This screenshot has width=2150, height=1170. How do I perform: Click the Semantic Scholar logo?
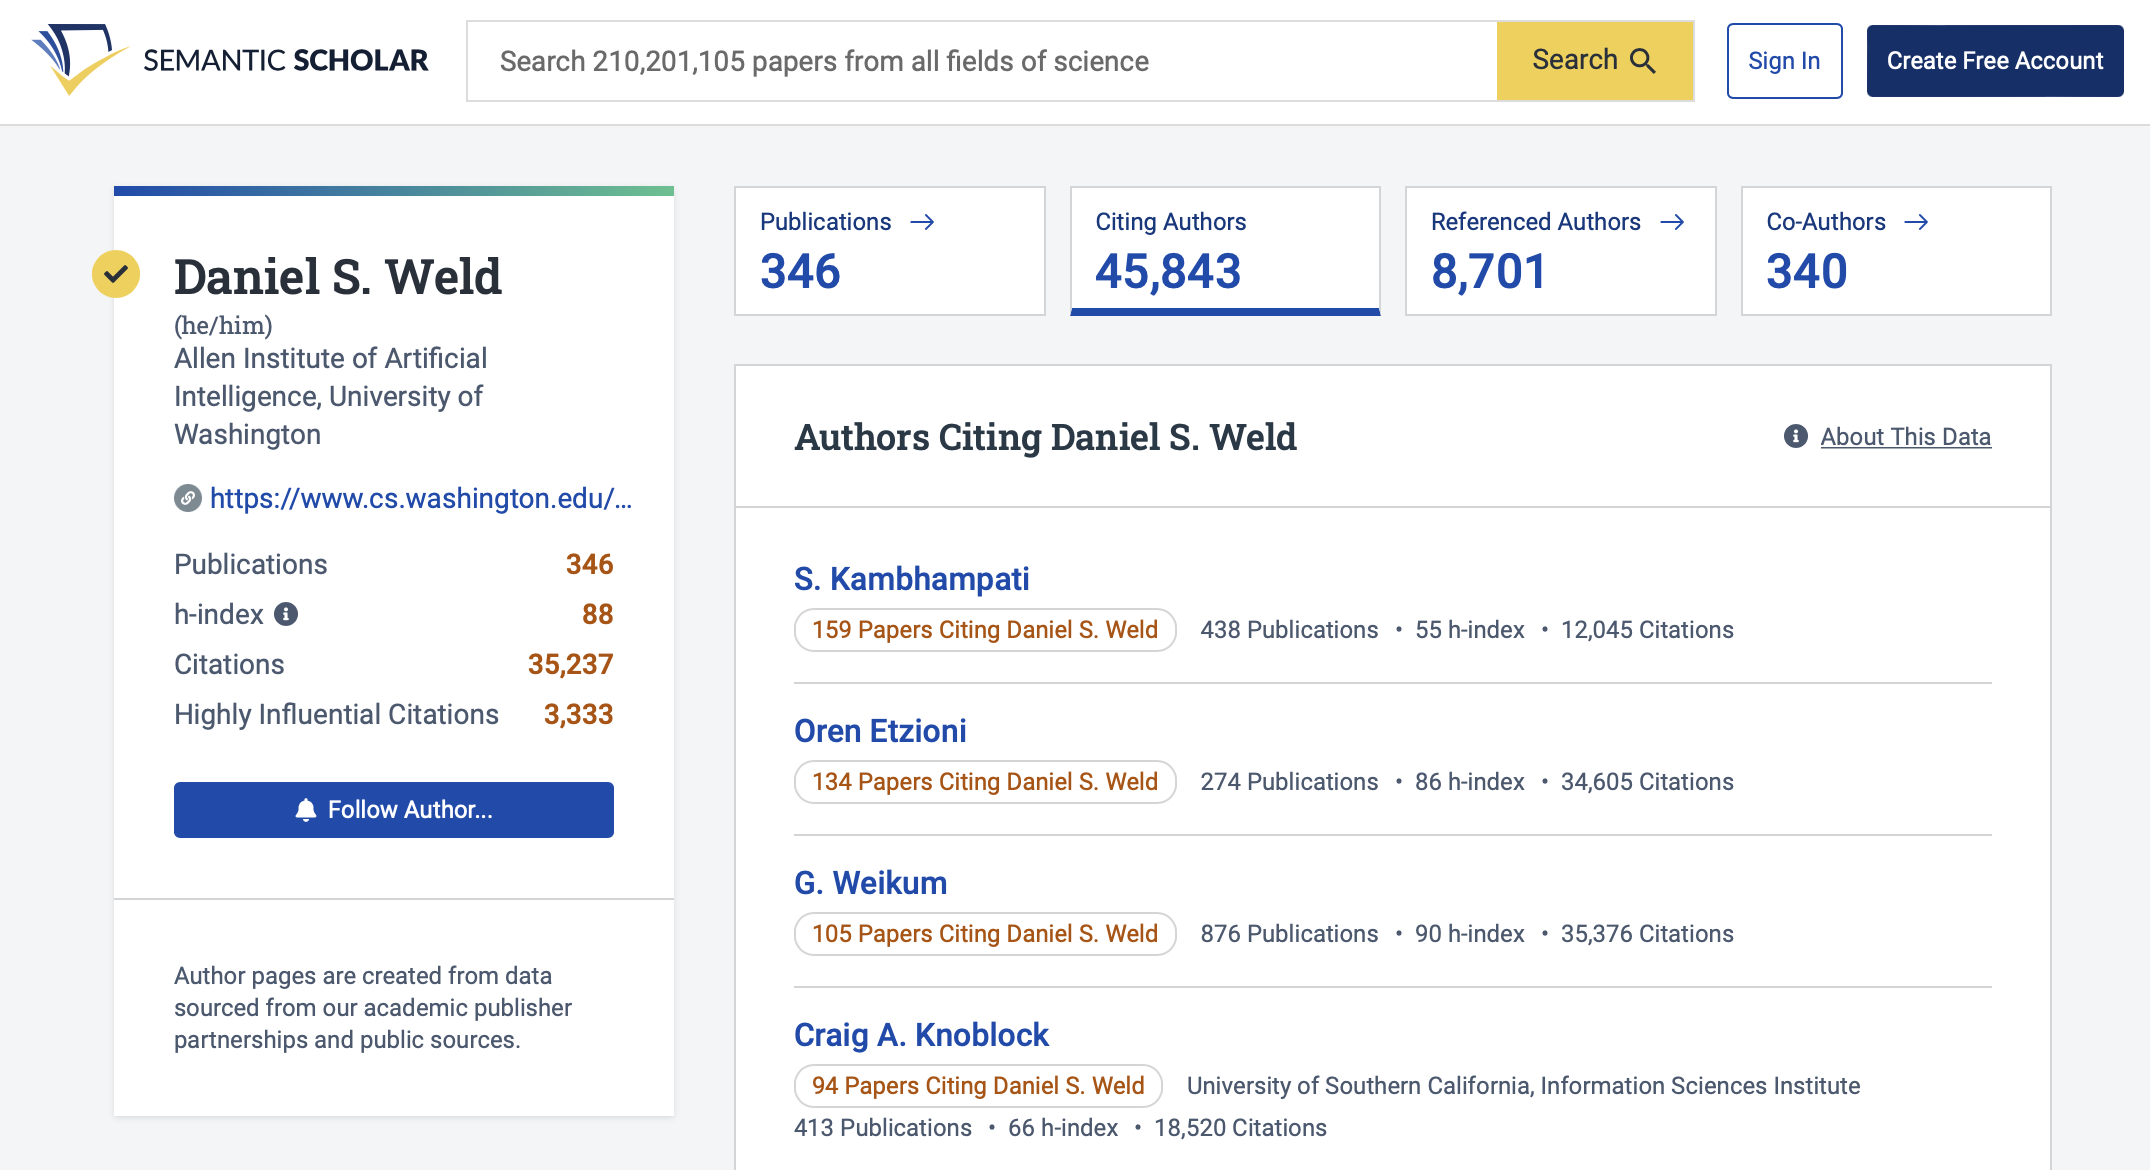[230, 60]
